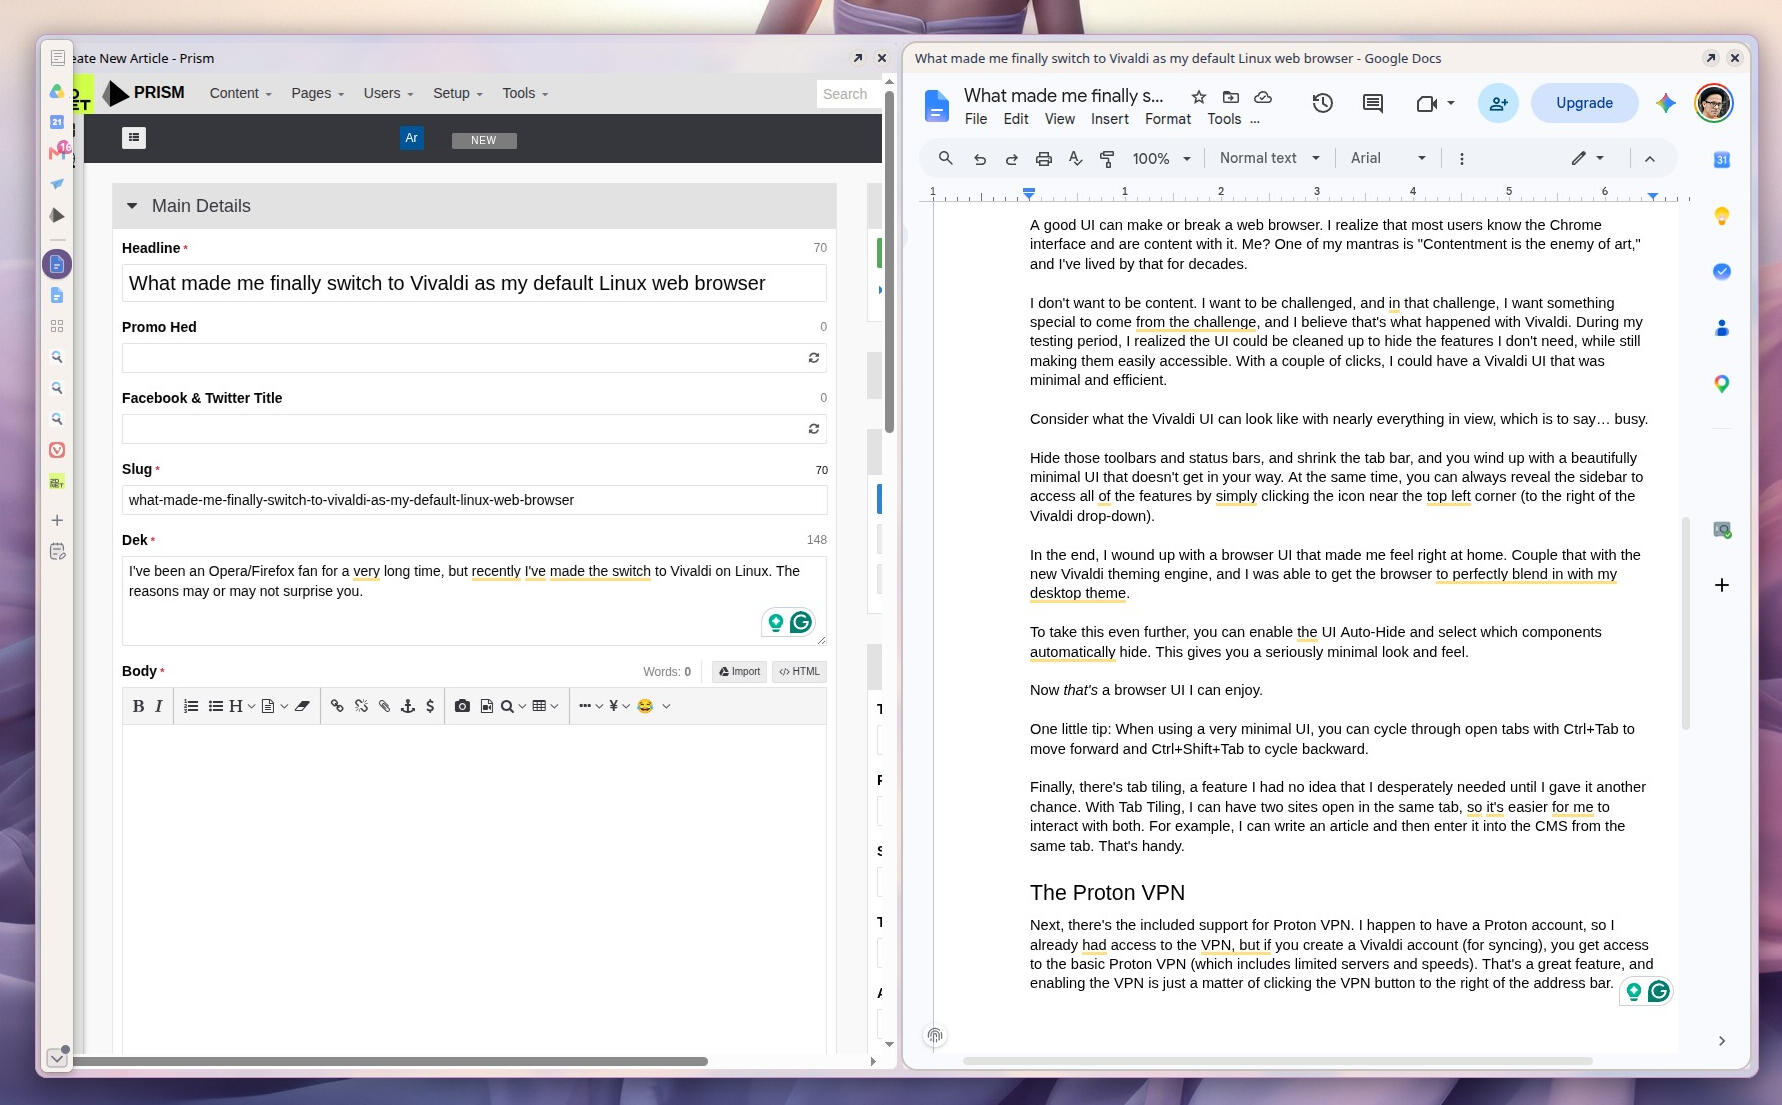Click the video file insert icon
The width and height of the screenshot is (1782, 1105).
pyautogui.click(x=486, y=706)
